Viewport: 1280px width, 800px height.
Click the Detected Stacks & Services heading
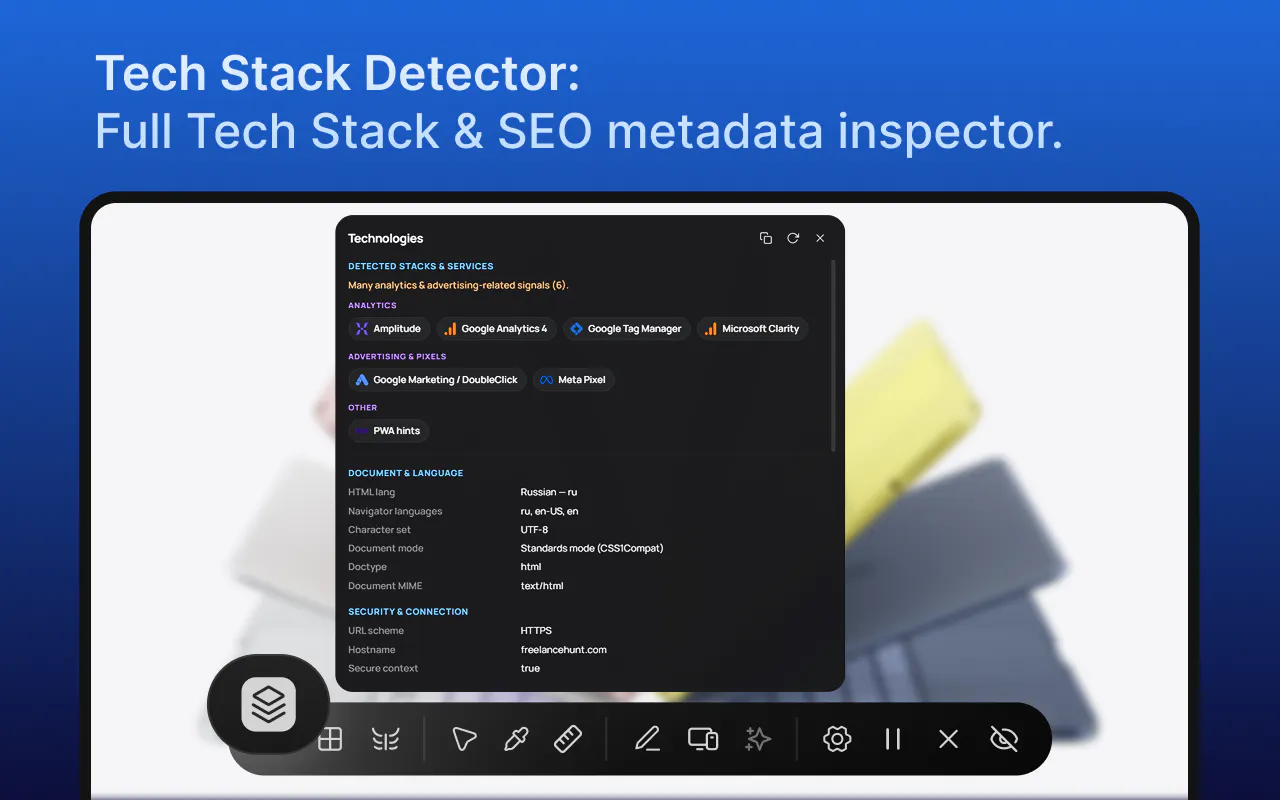click(421, 267)
